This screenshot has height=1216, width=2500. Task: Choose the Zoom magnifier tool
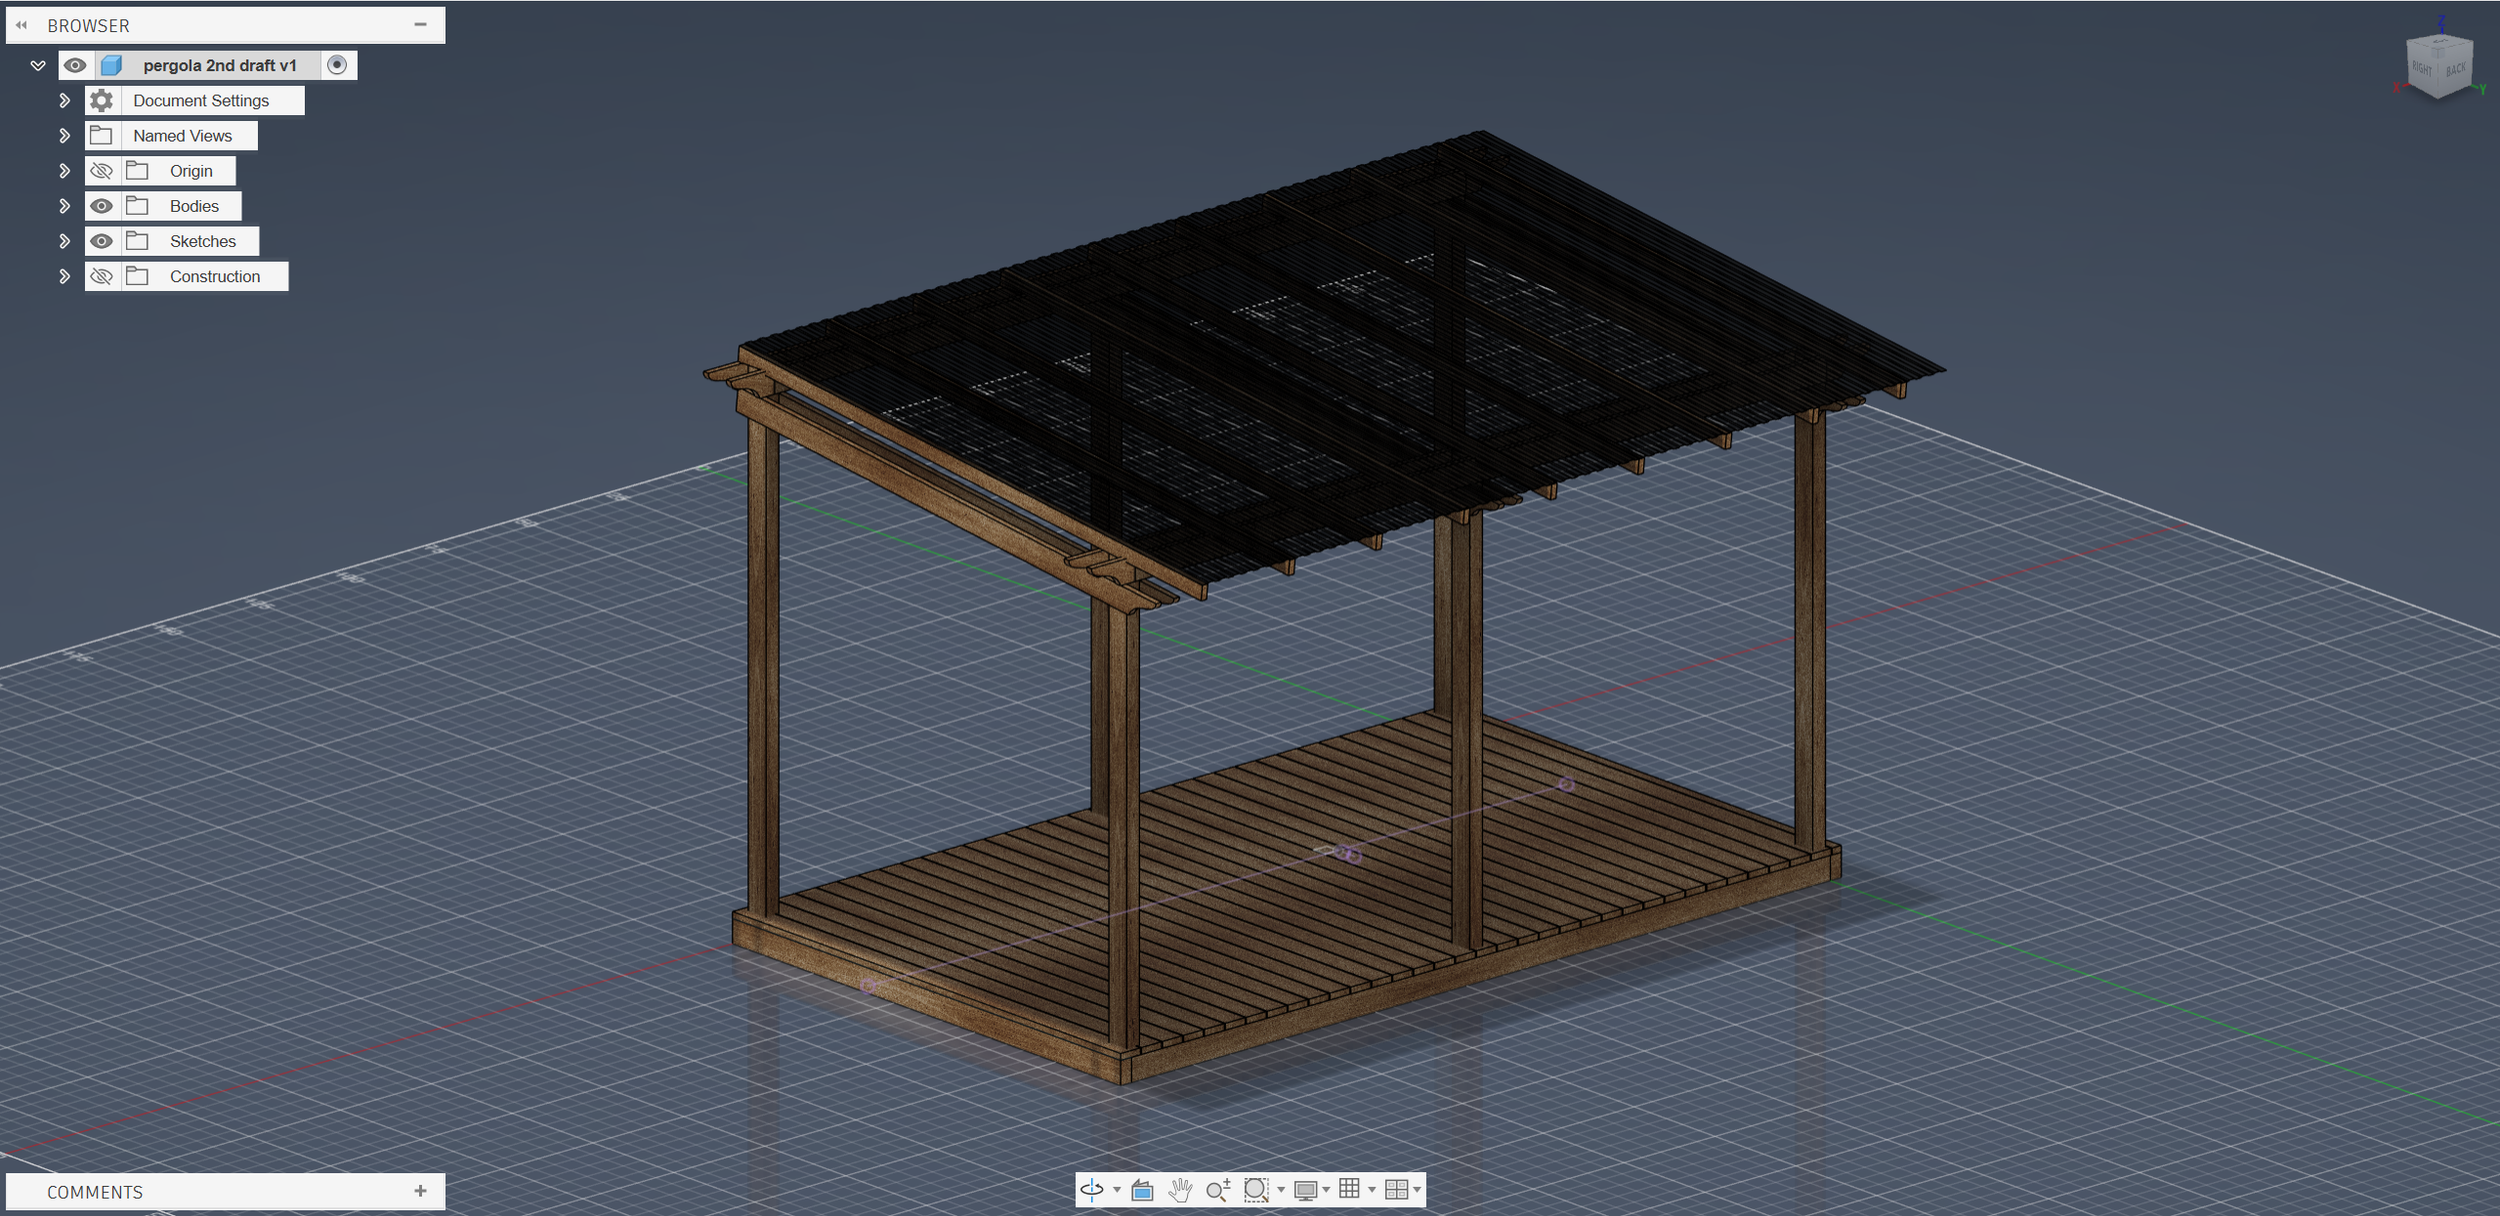coord(1218,1190)
